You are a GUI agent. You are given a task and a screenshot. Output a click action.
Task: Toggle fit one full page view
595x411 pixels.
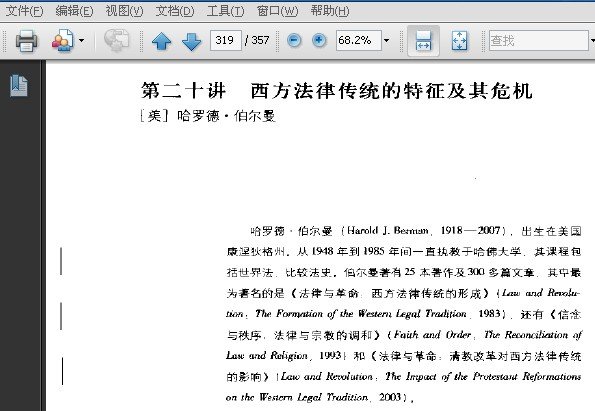coord(459,41)
